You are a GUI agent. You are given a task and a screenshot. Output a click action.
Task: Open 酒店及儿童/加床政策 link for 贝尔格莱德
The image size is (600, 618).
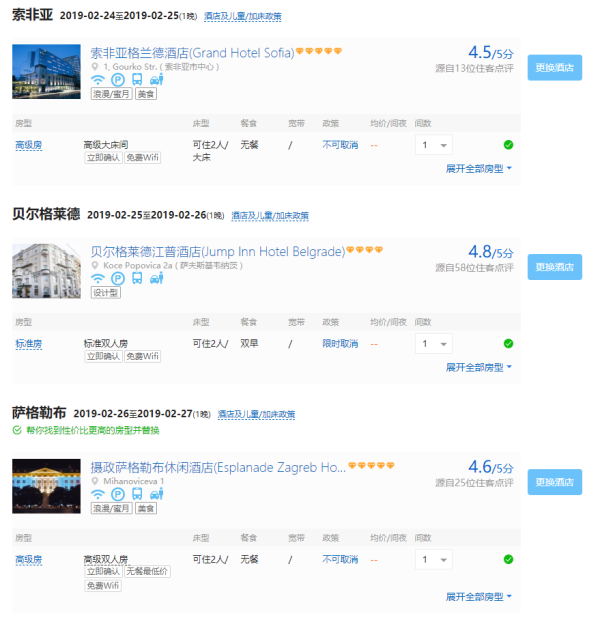click(x=270, y=216)
